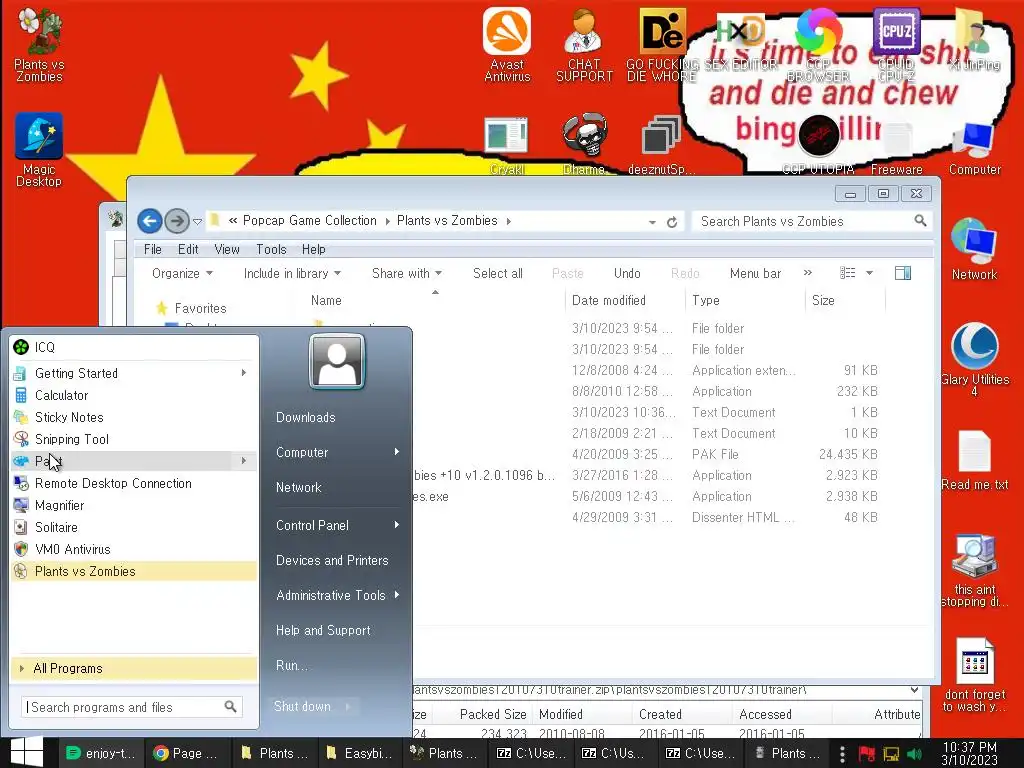
Task: Open ICQ from Start menu
Action: pos(135,347)
